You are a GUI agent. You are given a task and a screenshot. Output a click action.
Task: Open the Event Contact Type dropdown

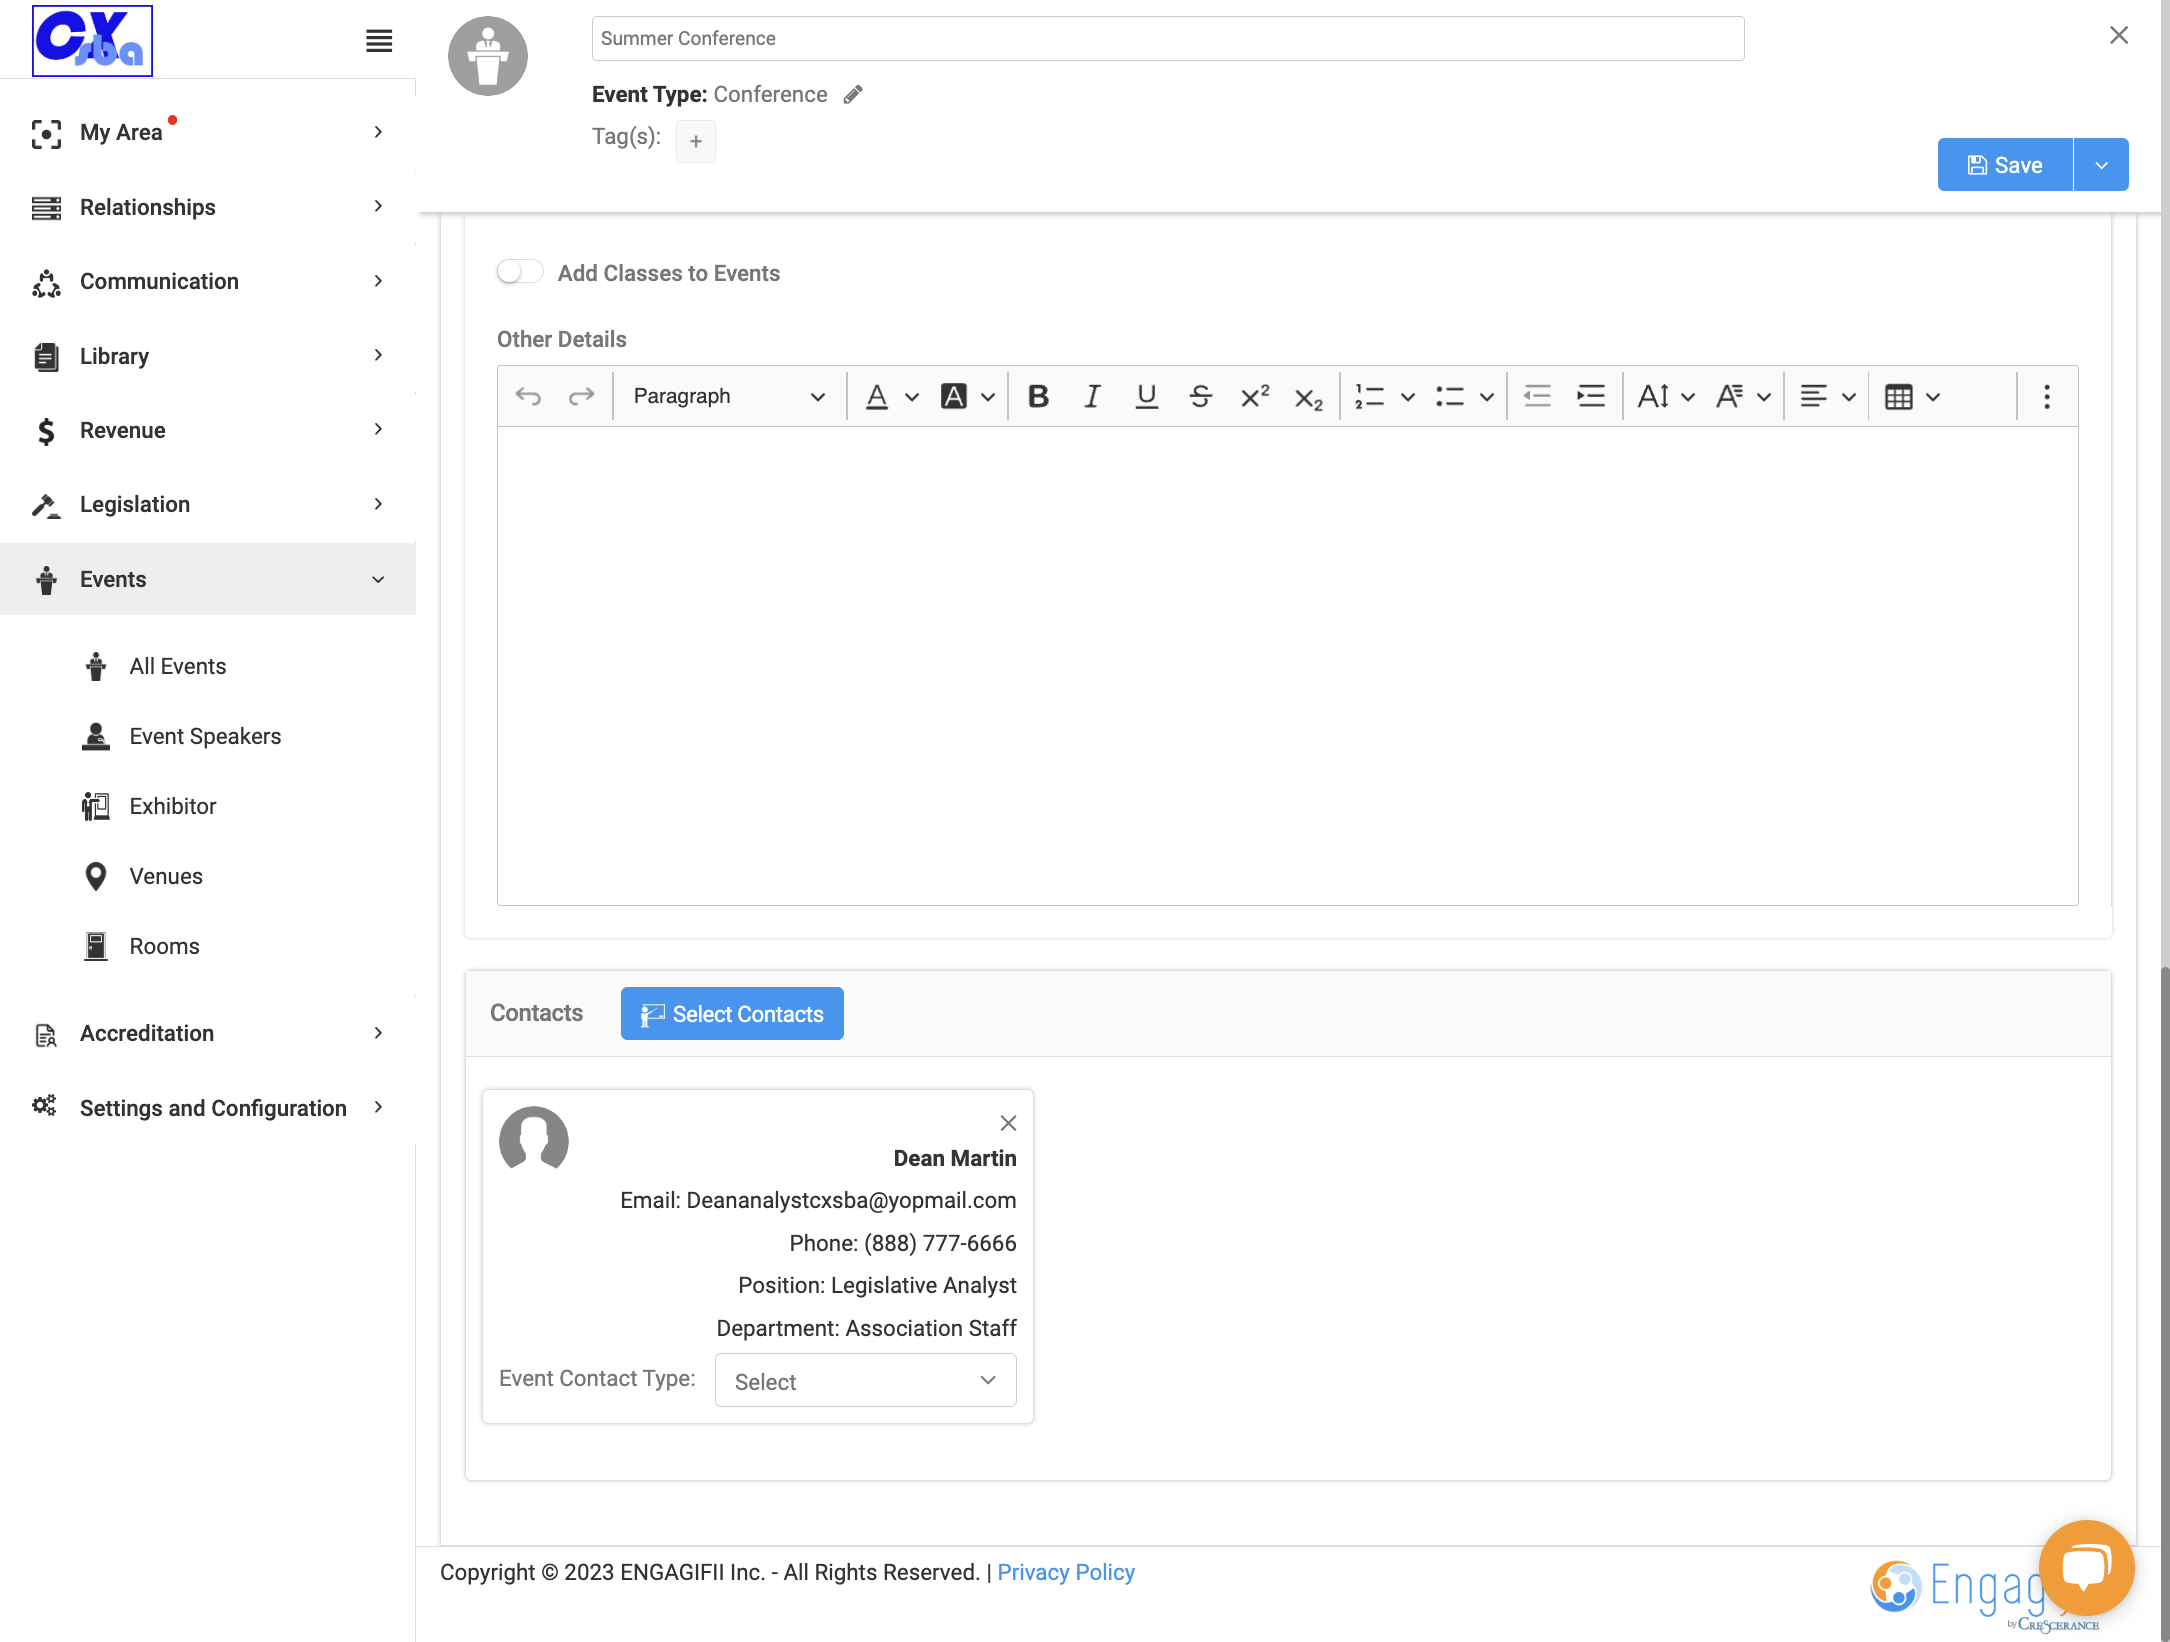point(866,1380)
